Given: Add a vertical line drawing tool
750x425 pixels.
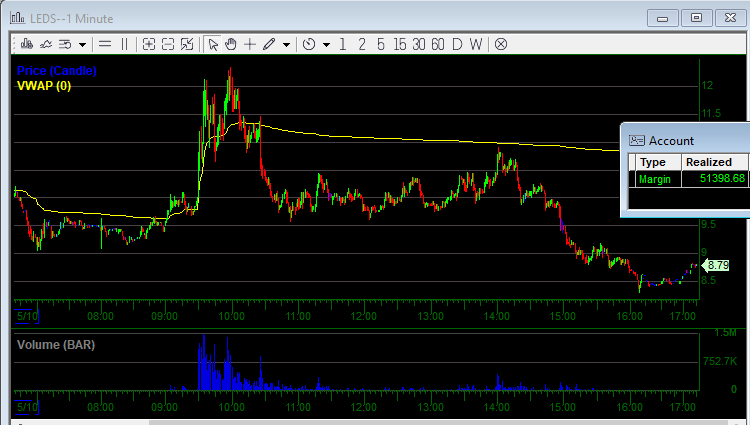Looking at the screenshot, I should [124, 44].
